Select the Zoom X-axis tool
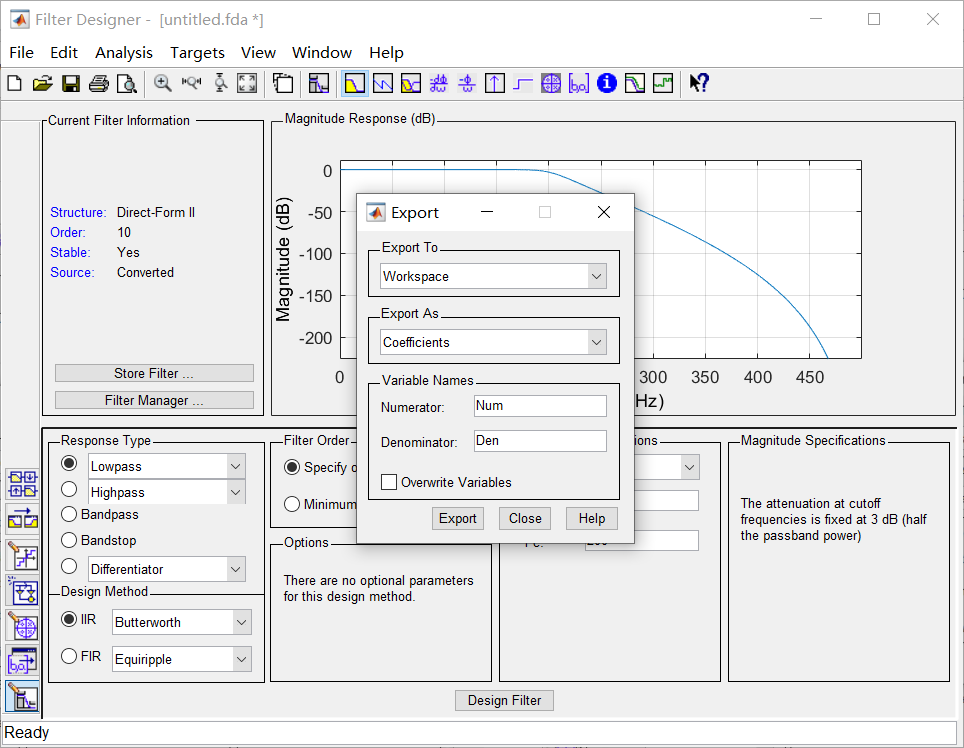Screen dimensions: 964x748 tap(191, 83)
